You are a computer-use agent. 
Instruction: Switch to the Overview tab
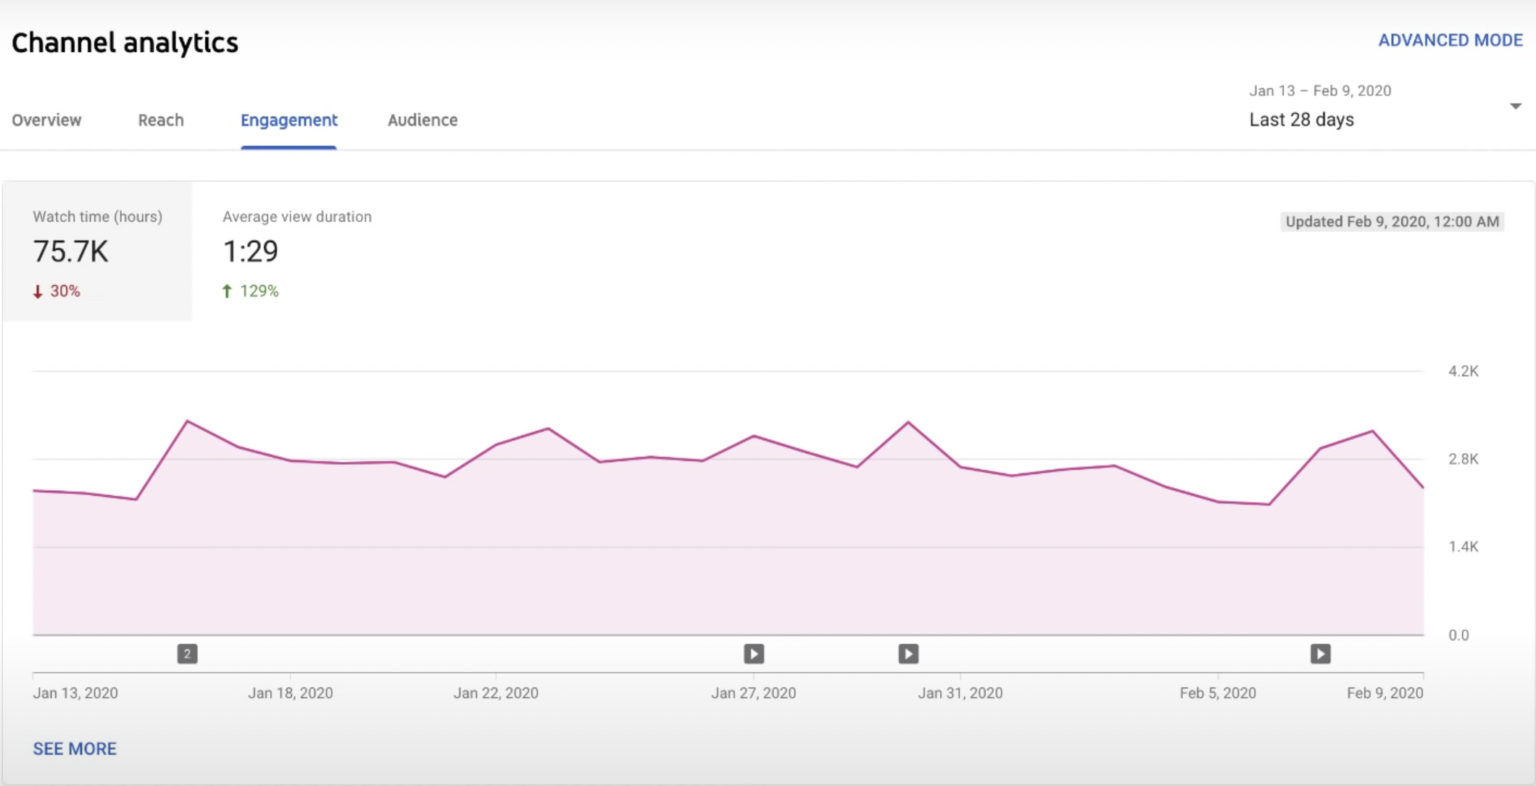pyautogui.click(x=46, y=120)
